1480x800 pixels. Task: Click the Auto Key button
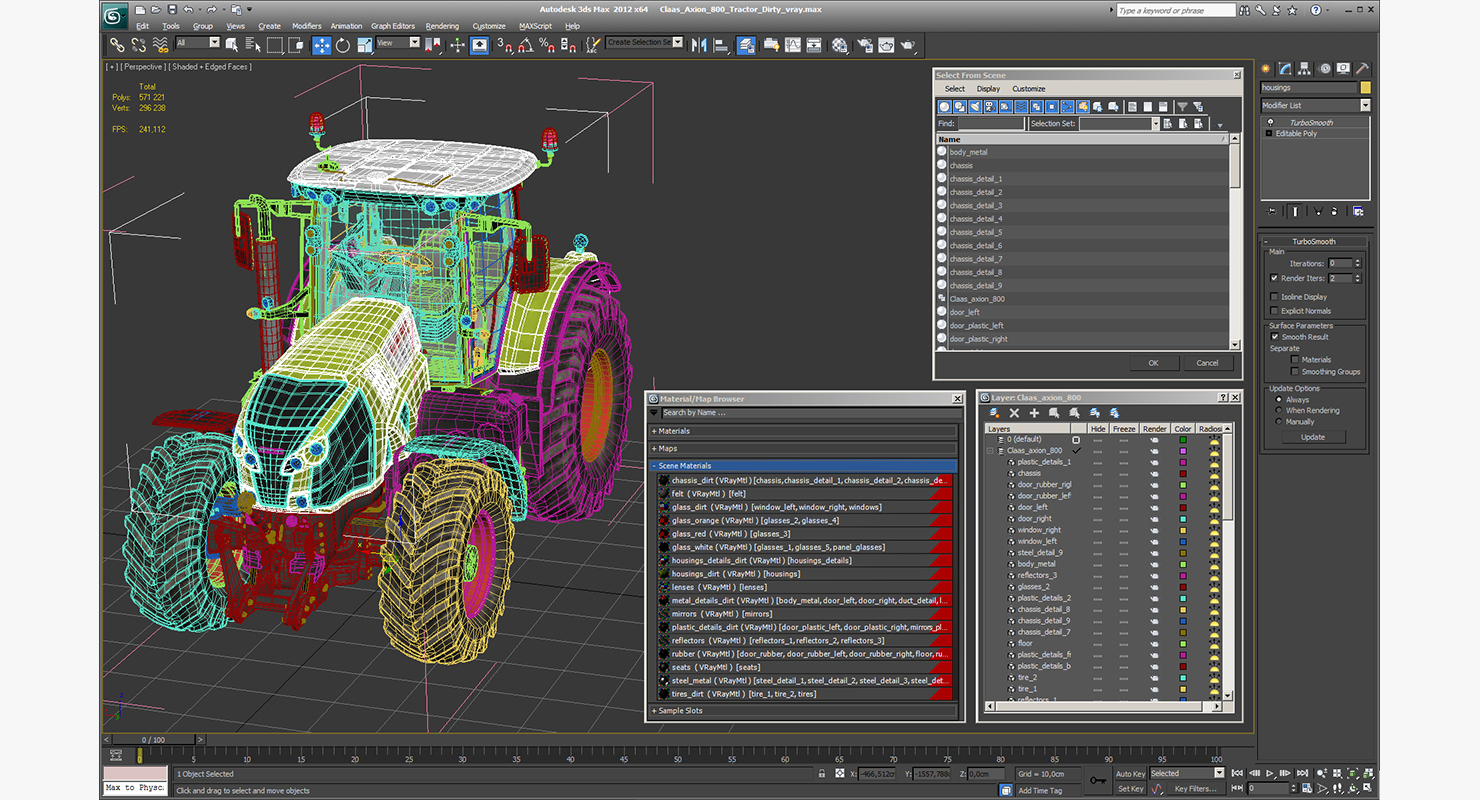(1130, 773)
